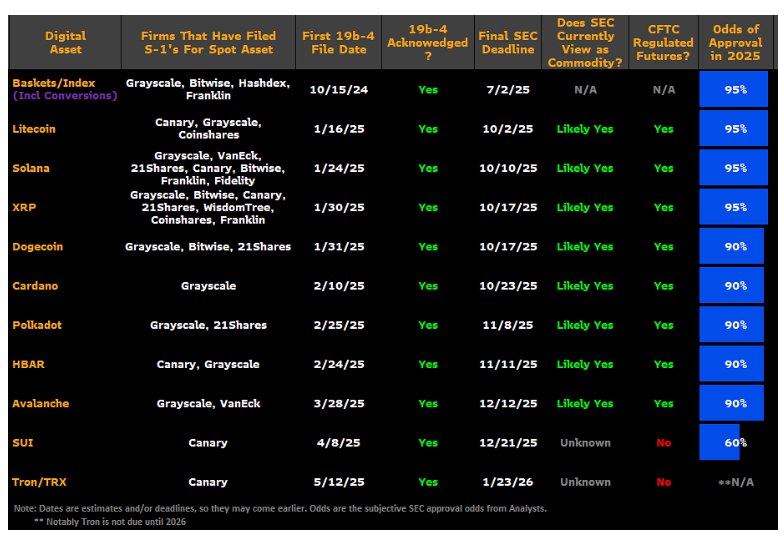784x536 pixels.
Task: Click the Unknown commodity cell for Tron/TRX
Action: (x=585, y=482)
